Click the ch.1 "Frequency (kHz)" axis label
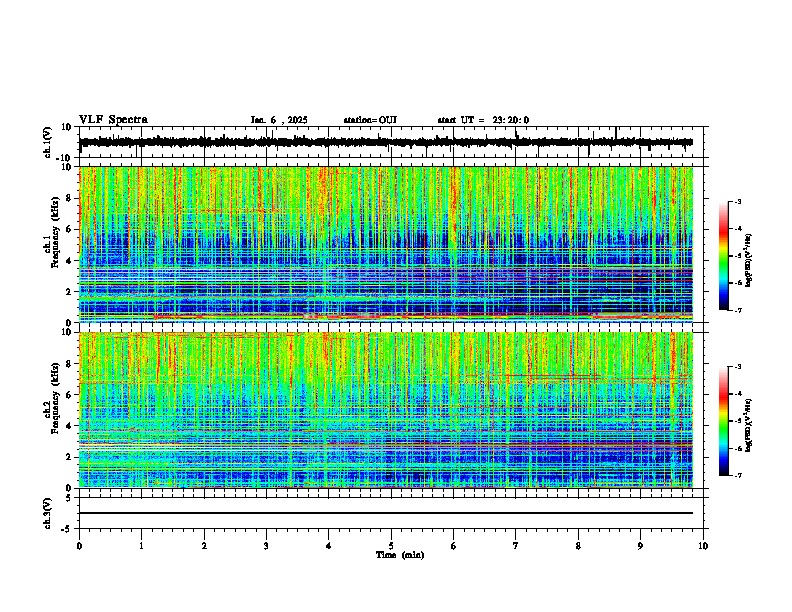792x612 pixels. (55, 231)
